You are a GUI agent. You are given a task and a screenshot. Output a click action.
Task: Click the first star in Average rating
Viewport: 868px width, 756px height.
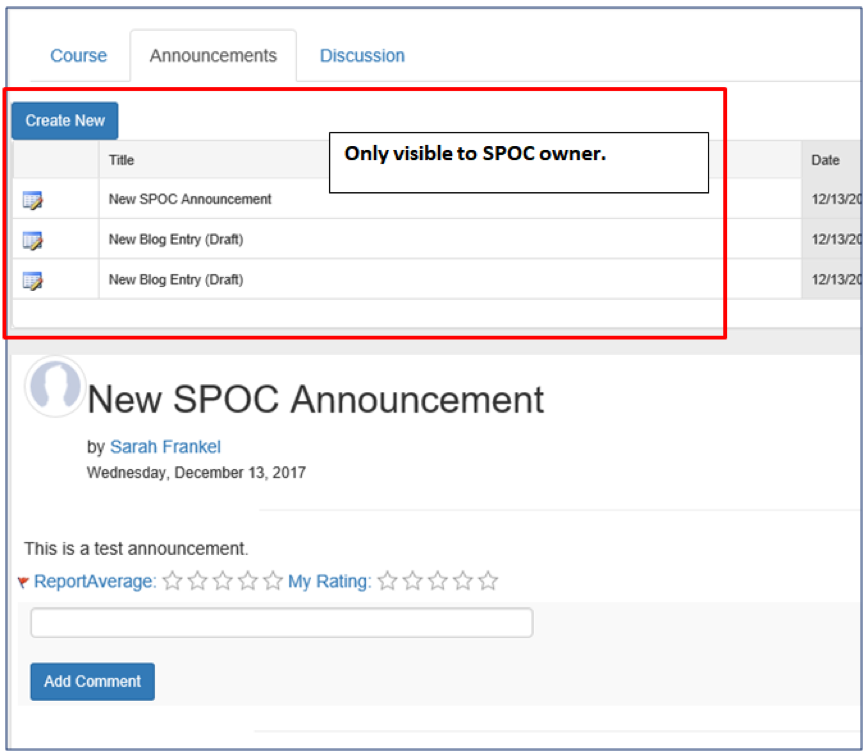(x=173, y=581)
